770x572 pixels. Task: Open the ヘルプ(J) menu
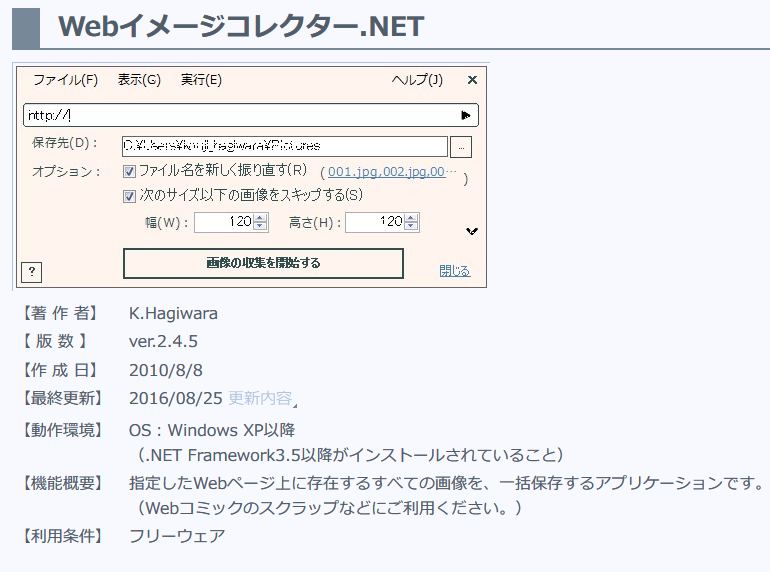coord(417,80)
